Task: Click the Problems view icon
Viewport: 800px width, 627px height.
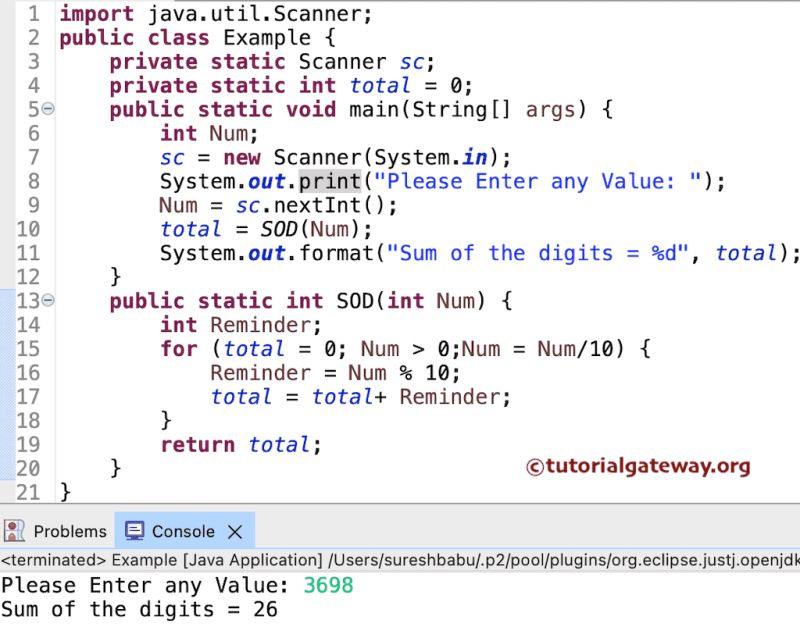Action: pos(13,531)
